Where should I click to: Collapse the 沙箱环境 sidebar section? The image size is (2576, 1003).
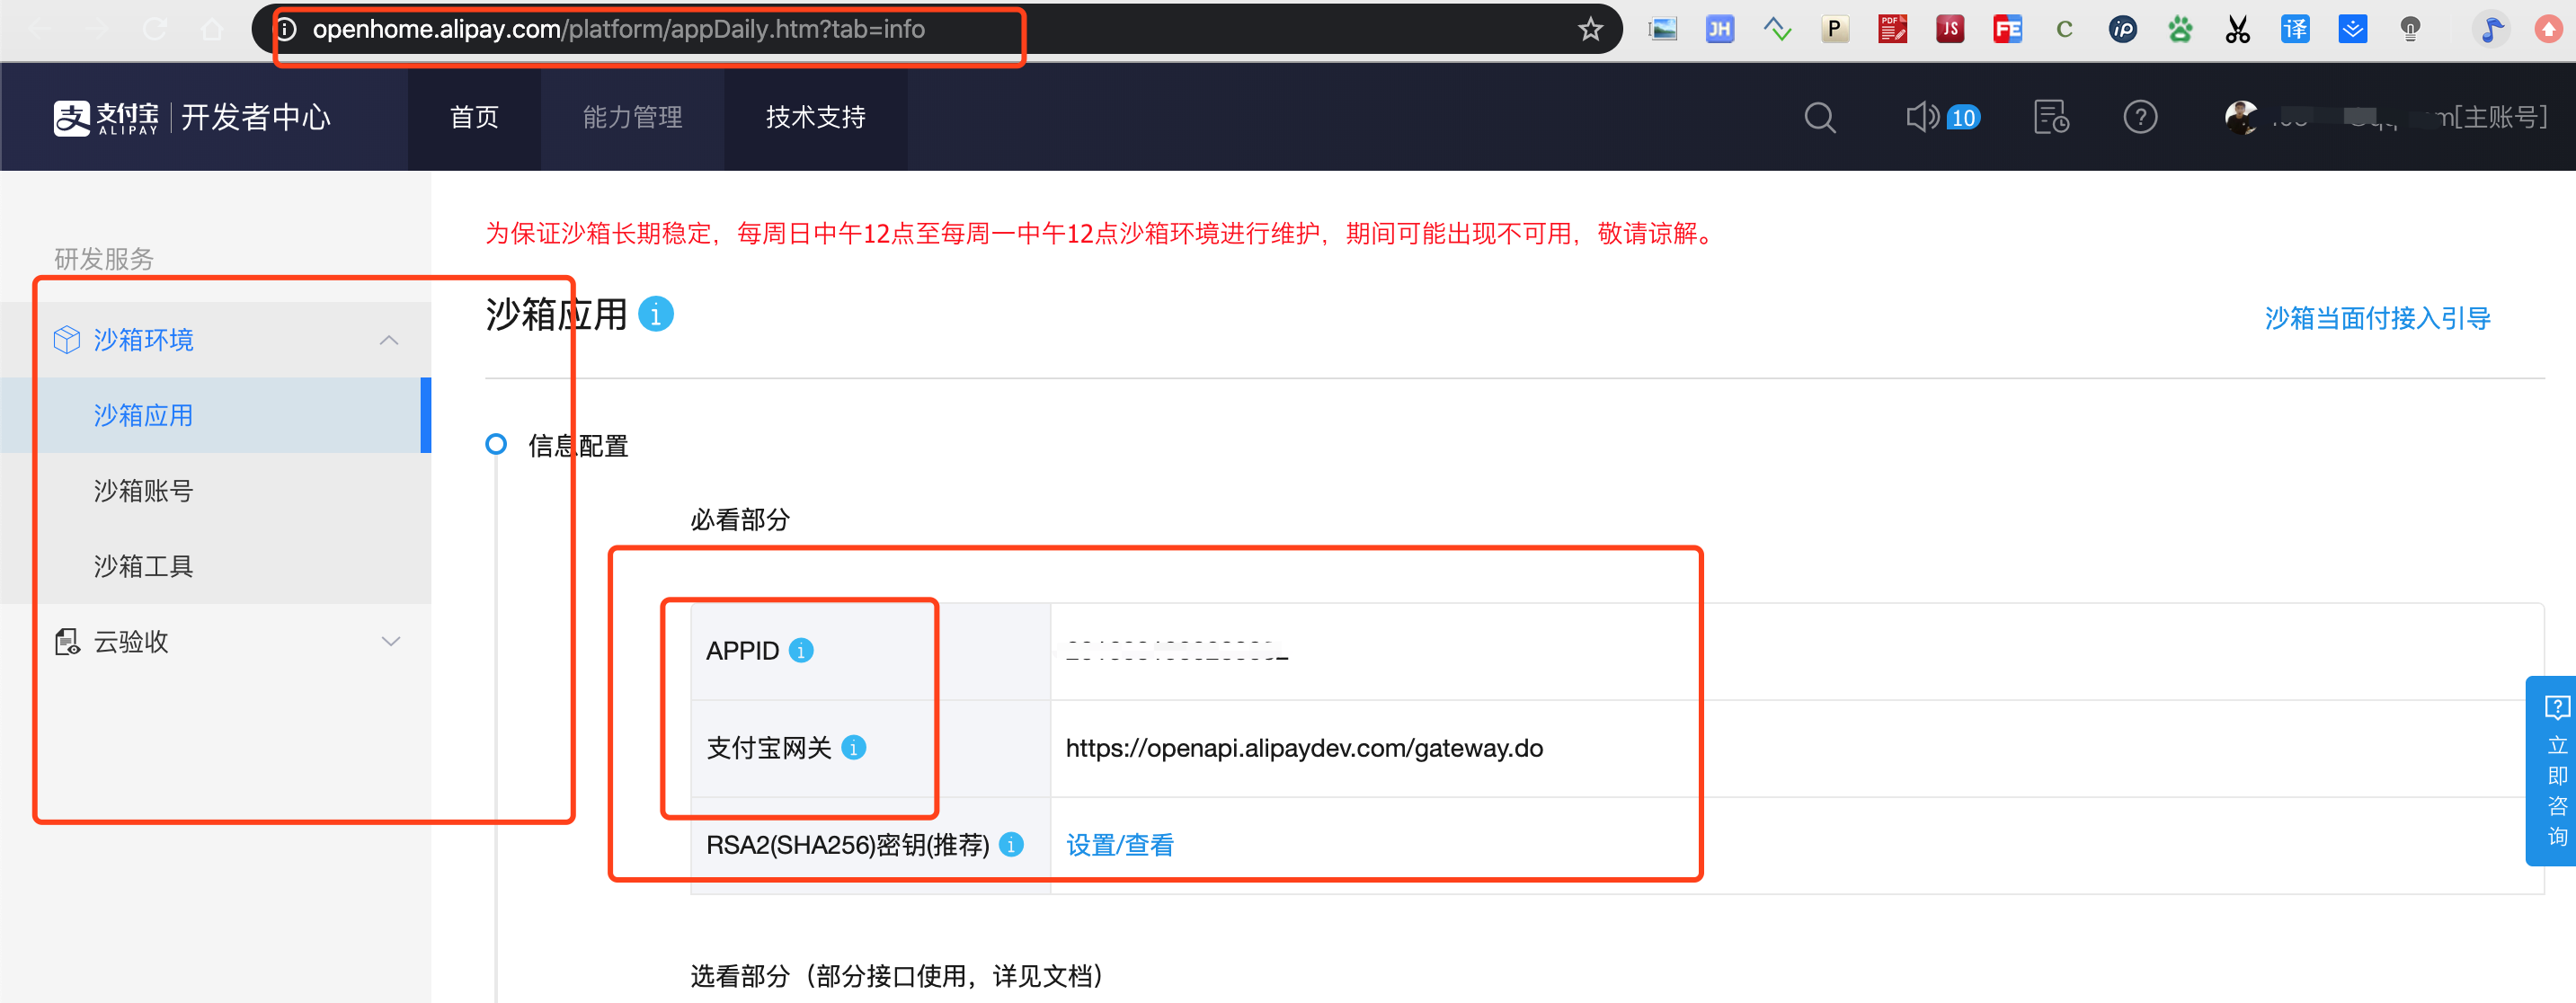[x=389, y=340]
